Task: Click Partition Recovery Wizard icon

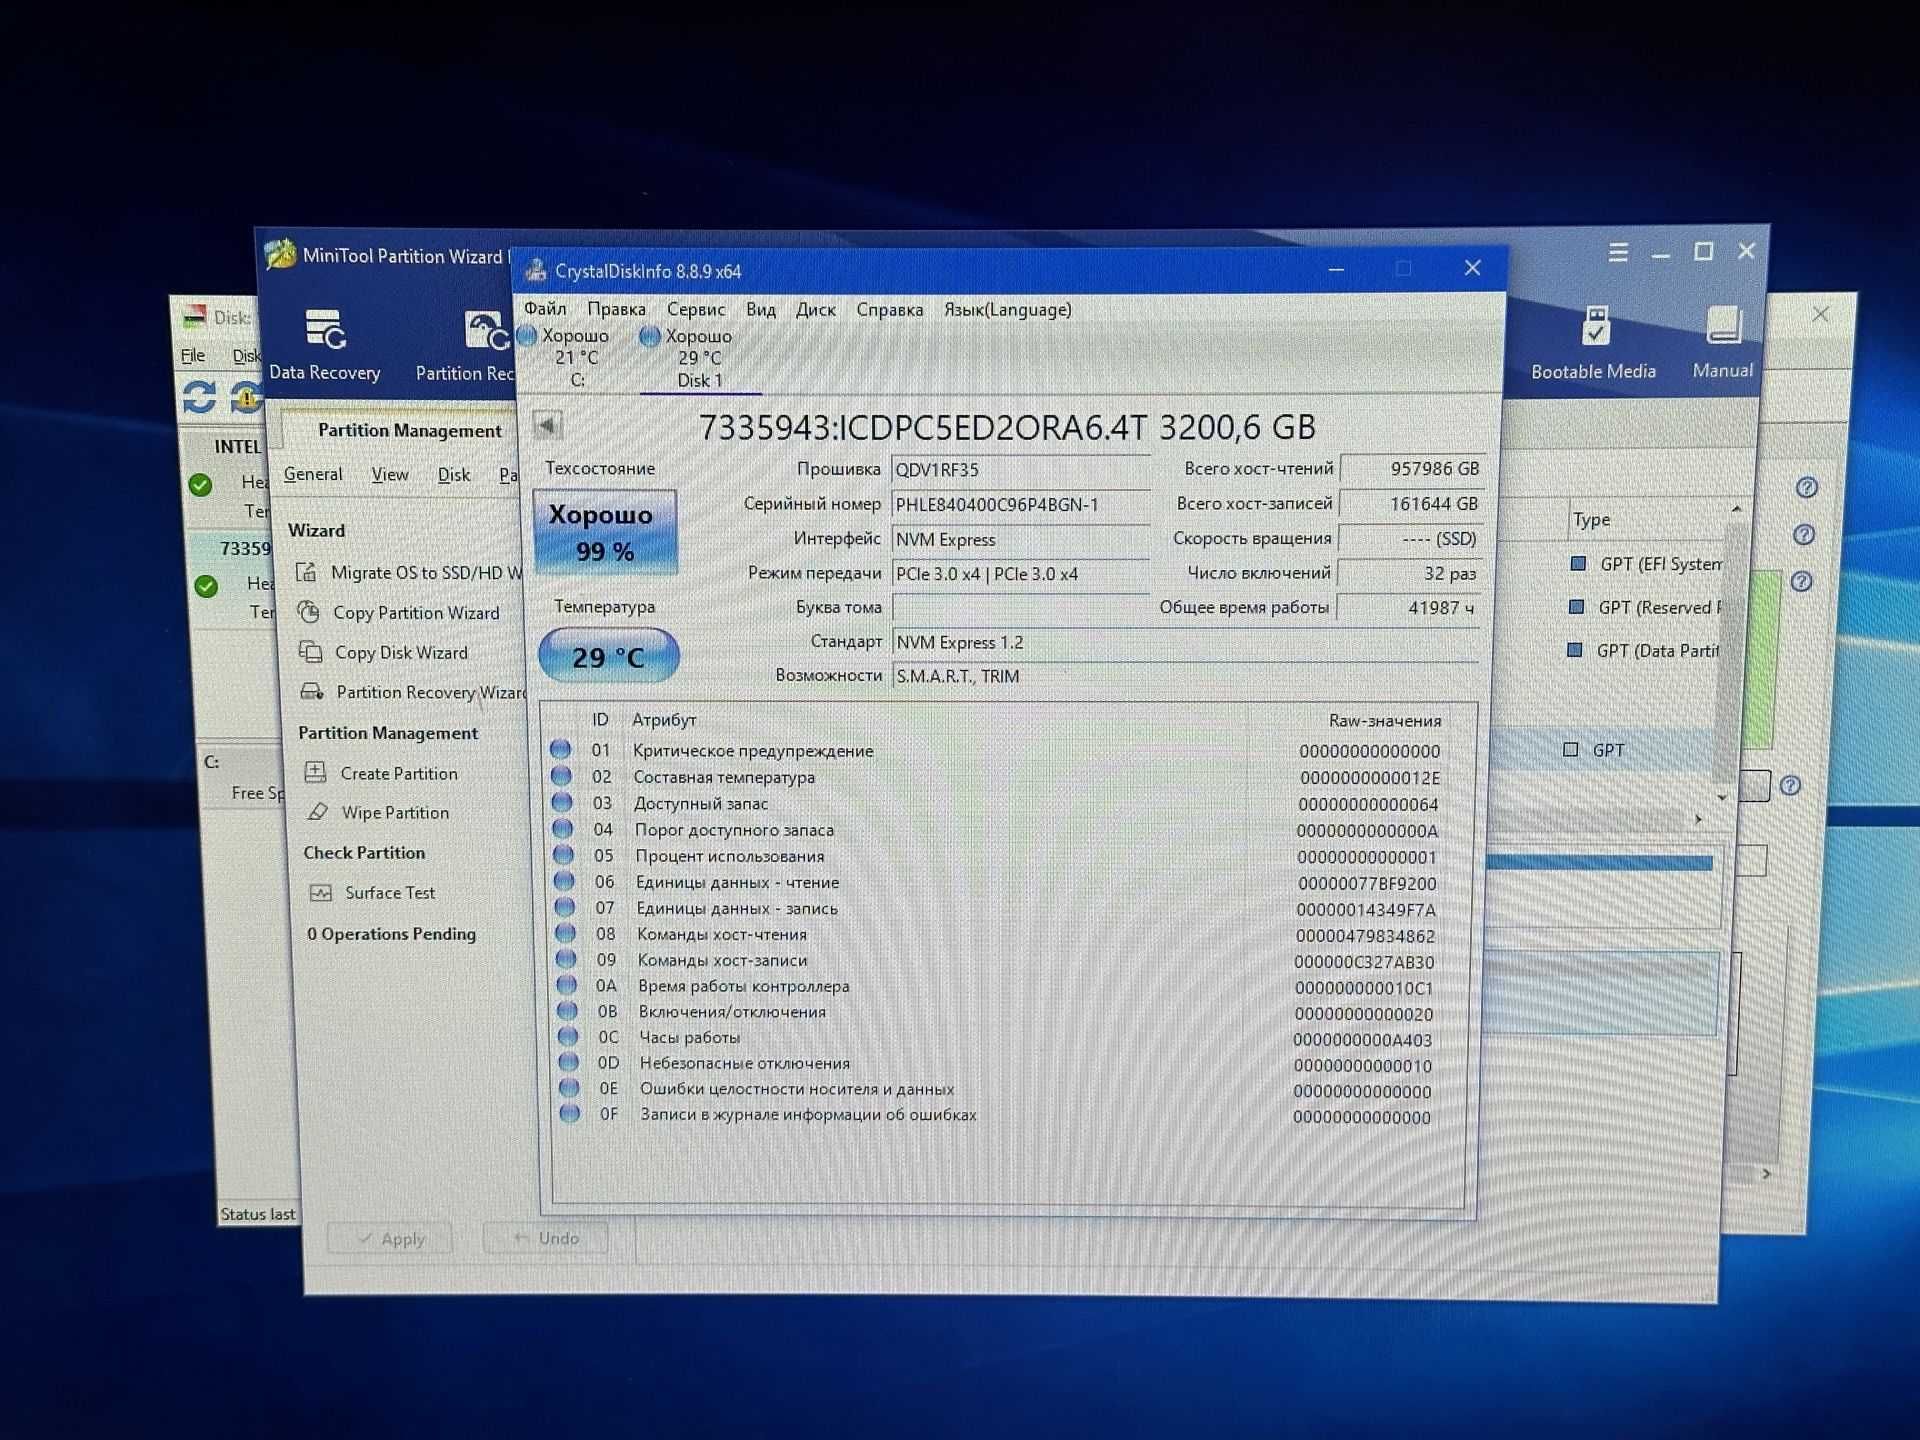Action: point(313,691)
